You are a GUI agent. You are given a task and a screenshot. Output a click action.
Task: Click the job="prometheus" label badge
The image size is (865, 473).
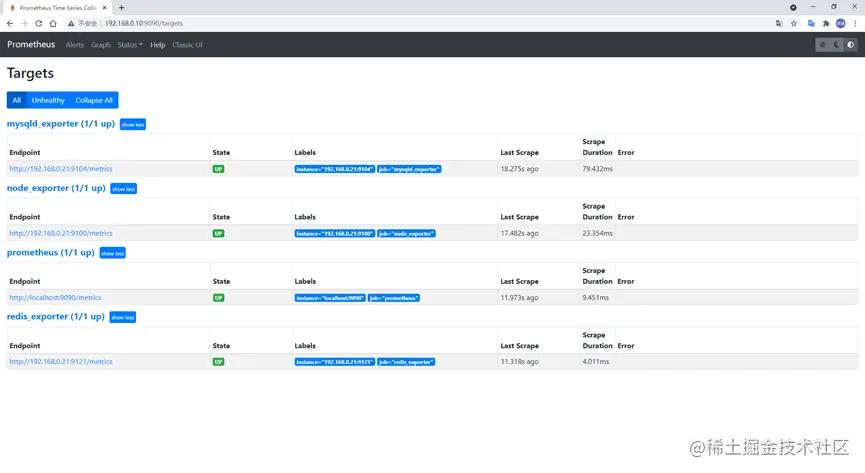tap(394, 298)
